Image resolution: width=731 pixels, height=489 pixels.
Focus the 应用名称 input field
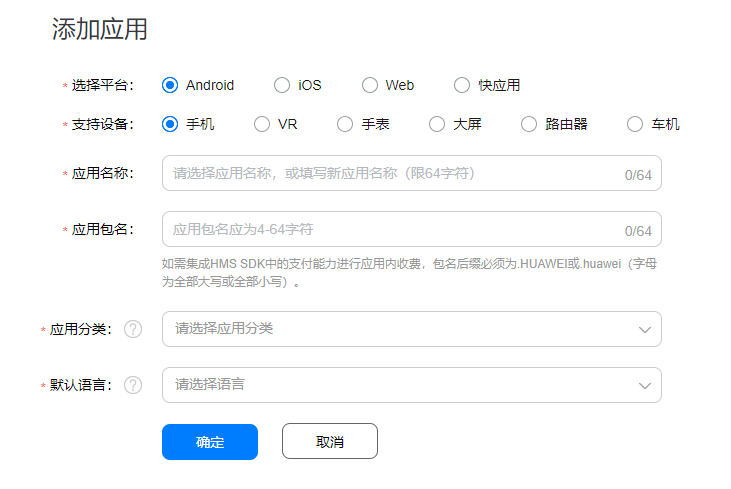click(x=412, y=173)
